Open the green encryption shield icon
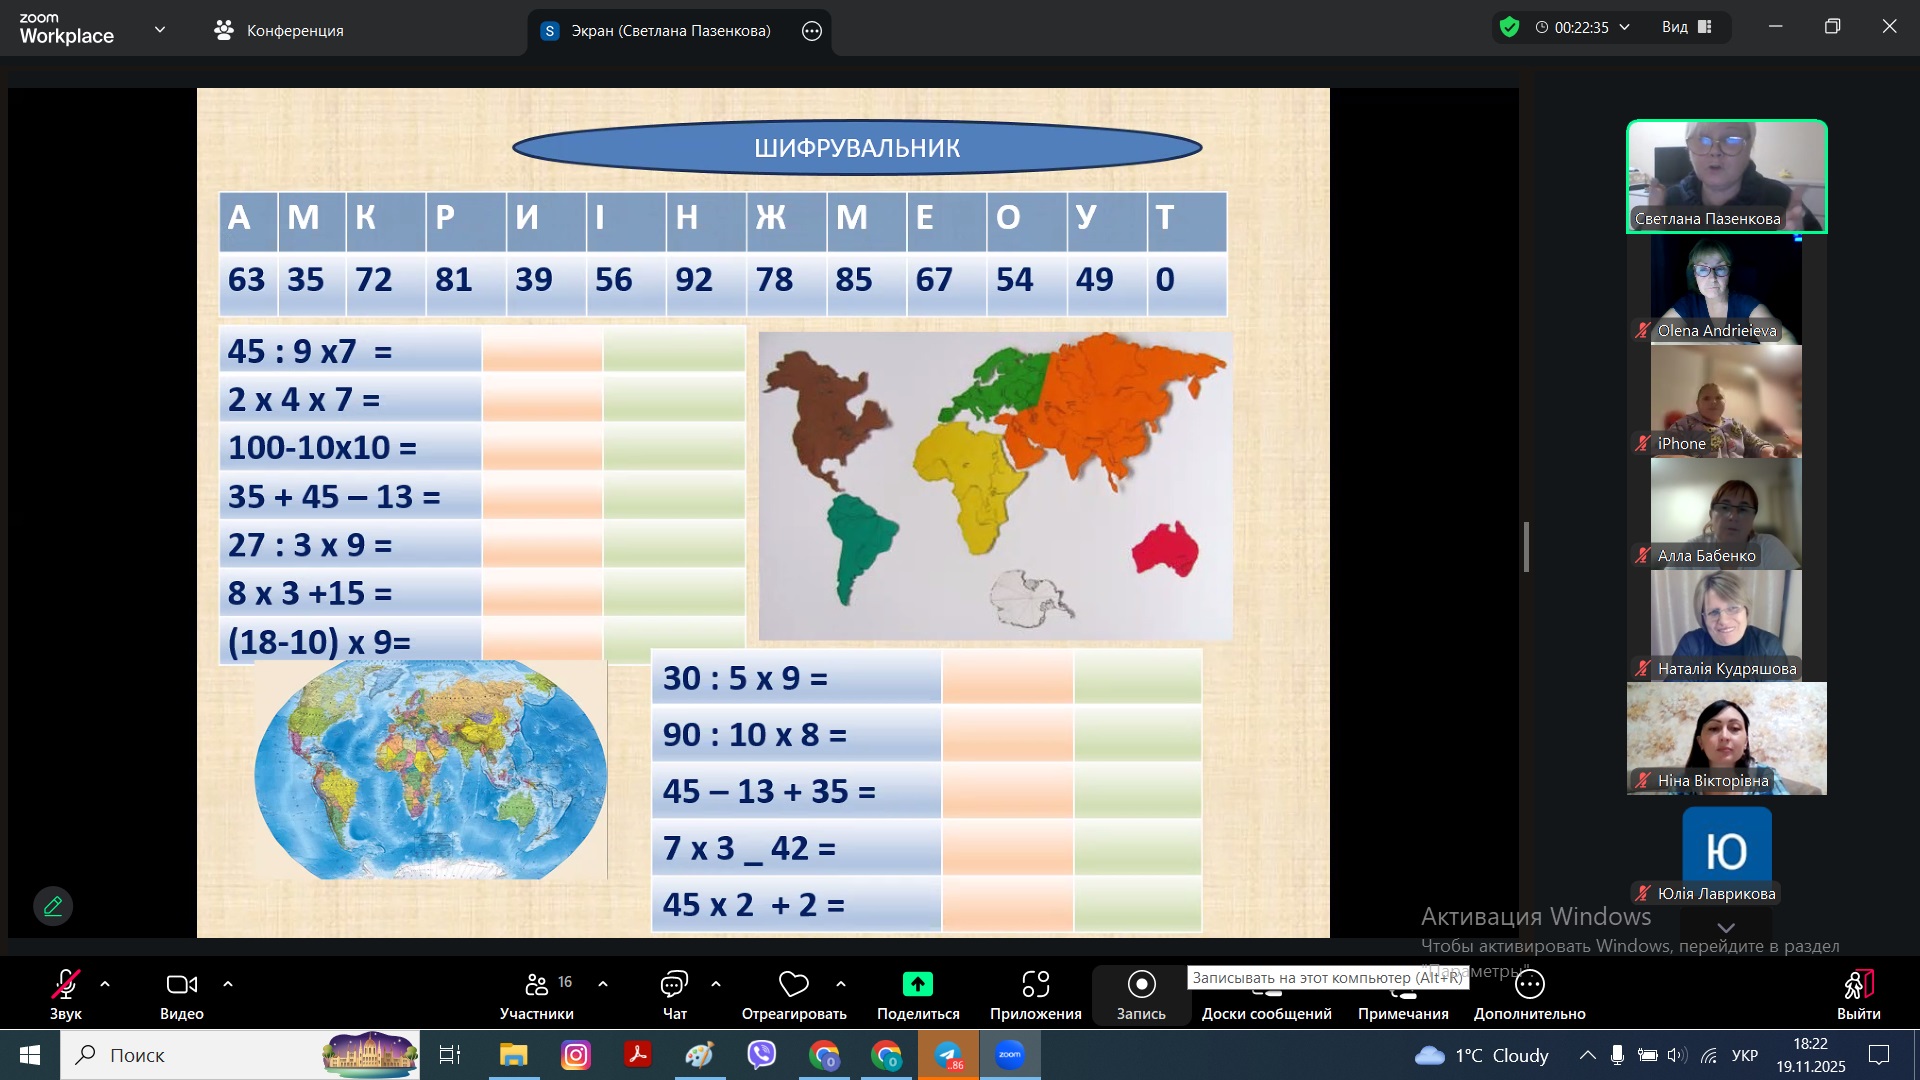The width and height of the screenshot is (1920, 1080). [x=1509, y=27]
